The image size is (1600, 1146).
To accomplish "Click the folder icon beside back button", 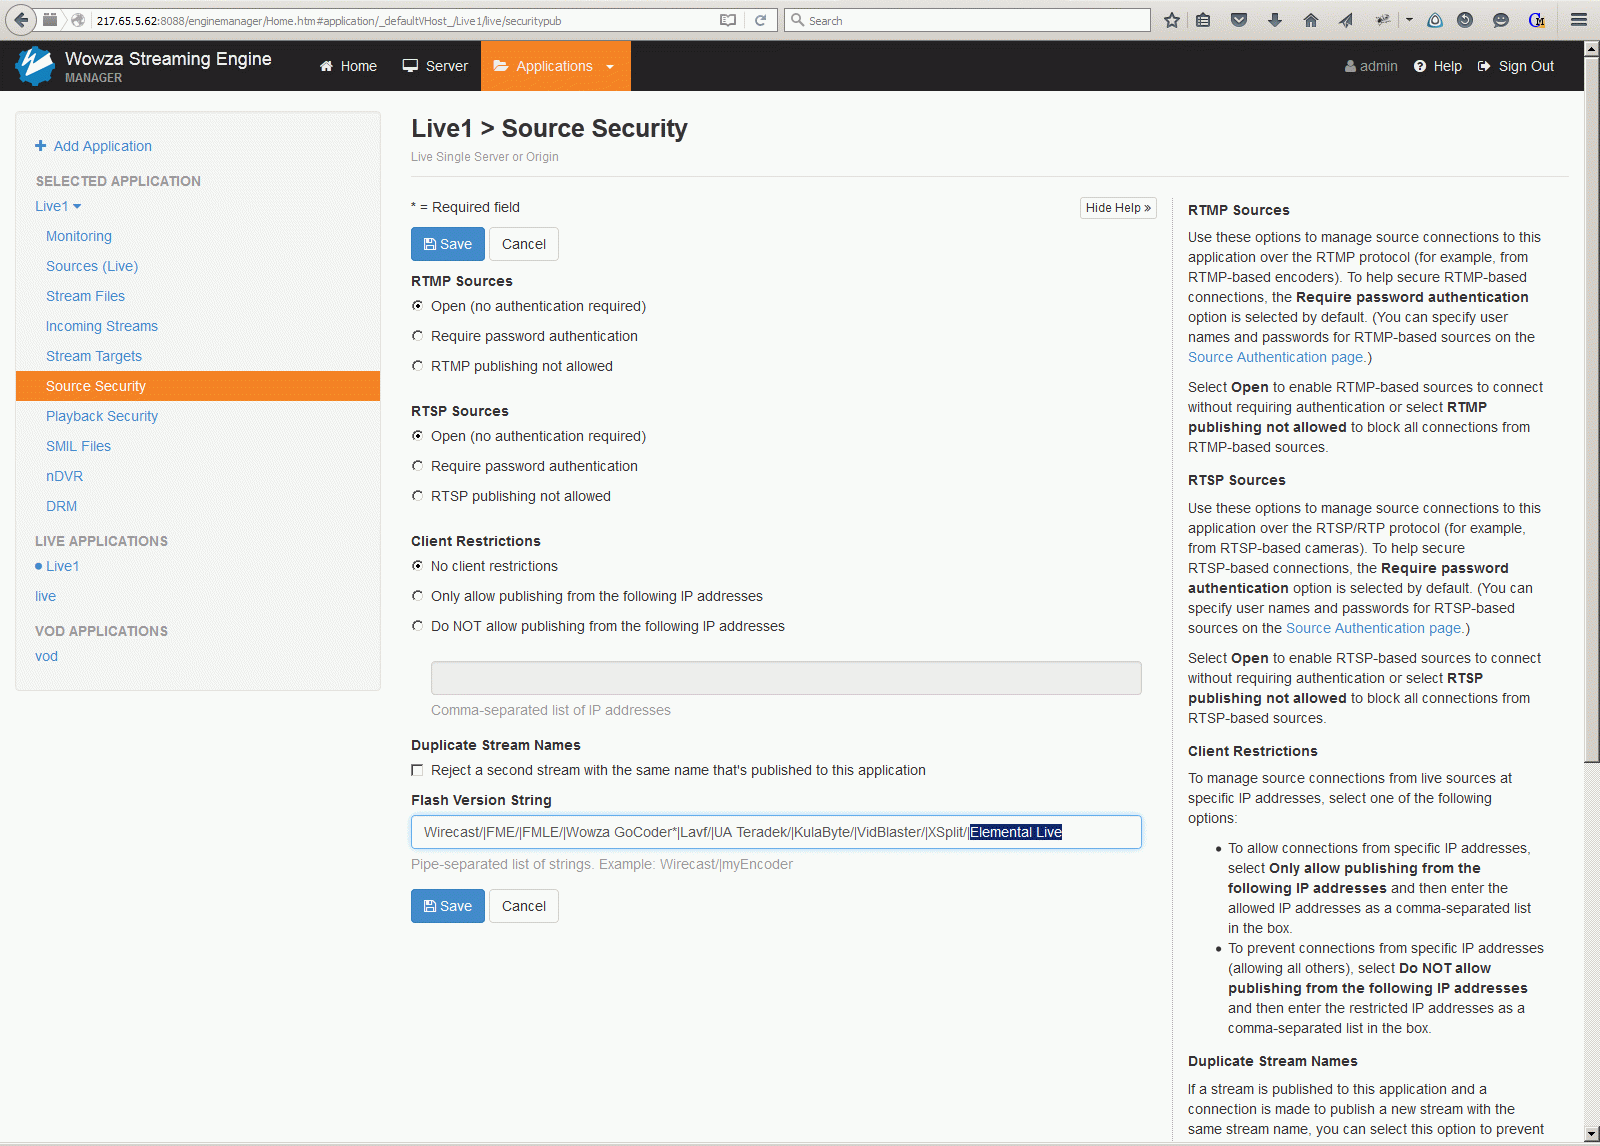I will pyautogui.click(x=50, y=20).
